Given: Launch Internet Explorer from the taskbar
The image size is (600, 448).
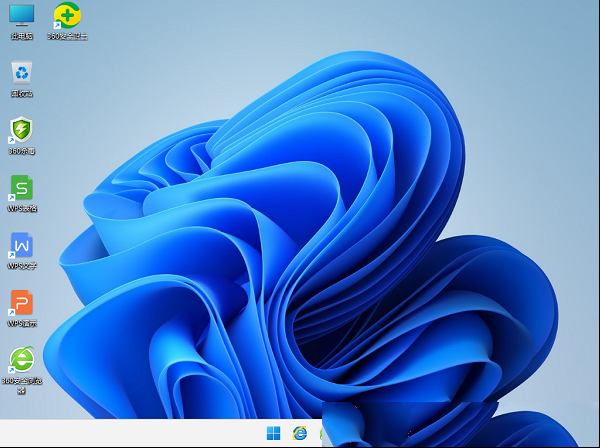Looking at the screenshot, I should tap(300, 433).
